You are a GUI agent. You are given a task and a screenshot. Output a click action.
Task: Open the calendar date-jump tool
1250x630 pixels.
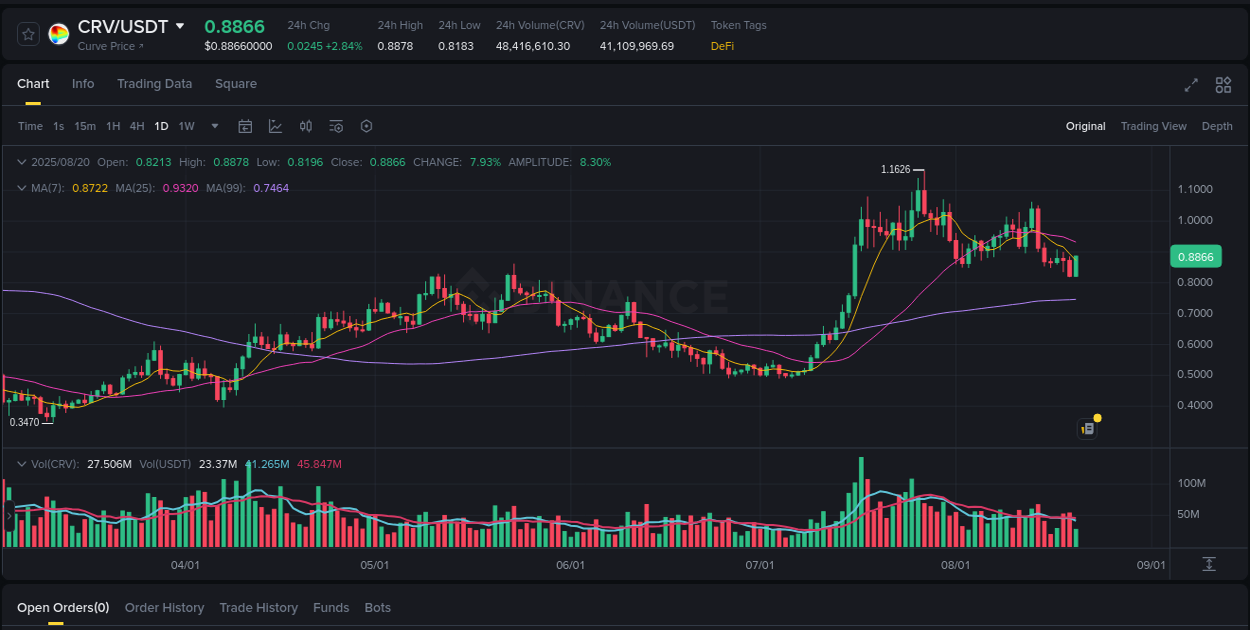(245, 126)
